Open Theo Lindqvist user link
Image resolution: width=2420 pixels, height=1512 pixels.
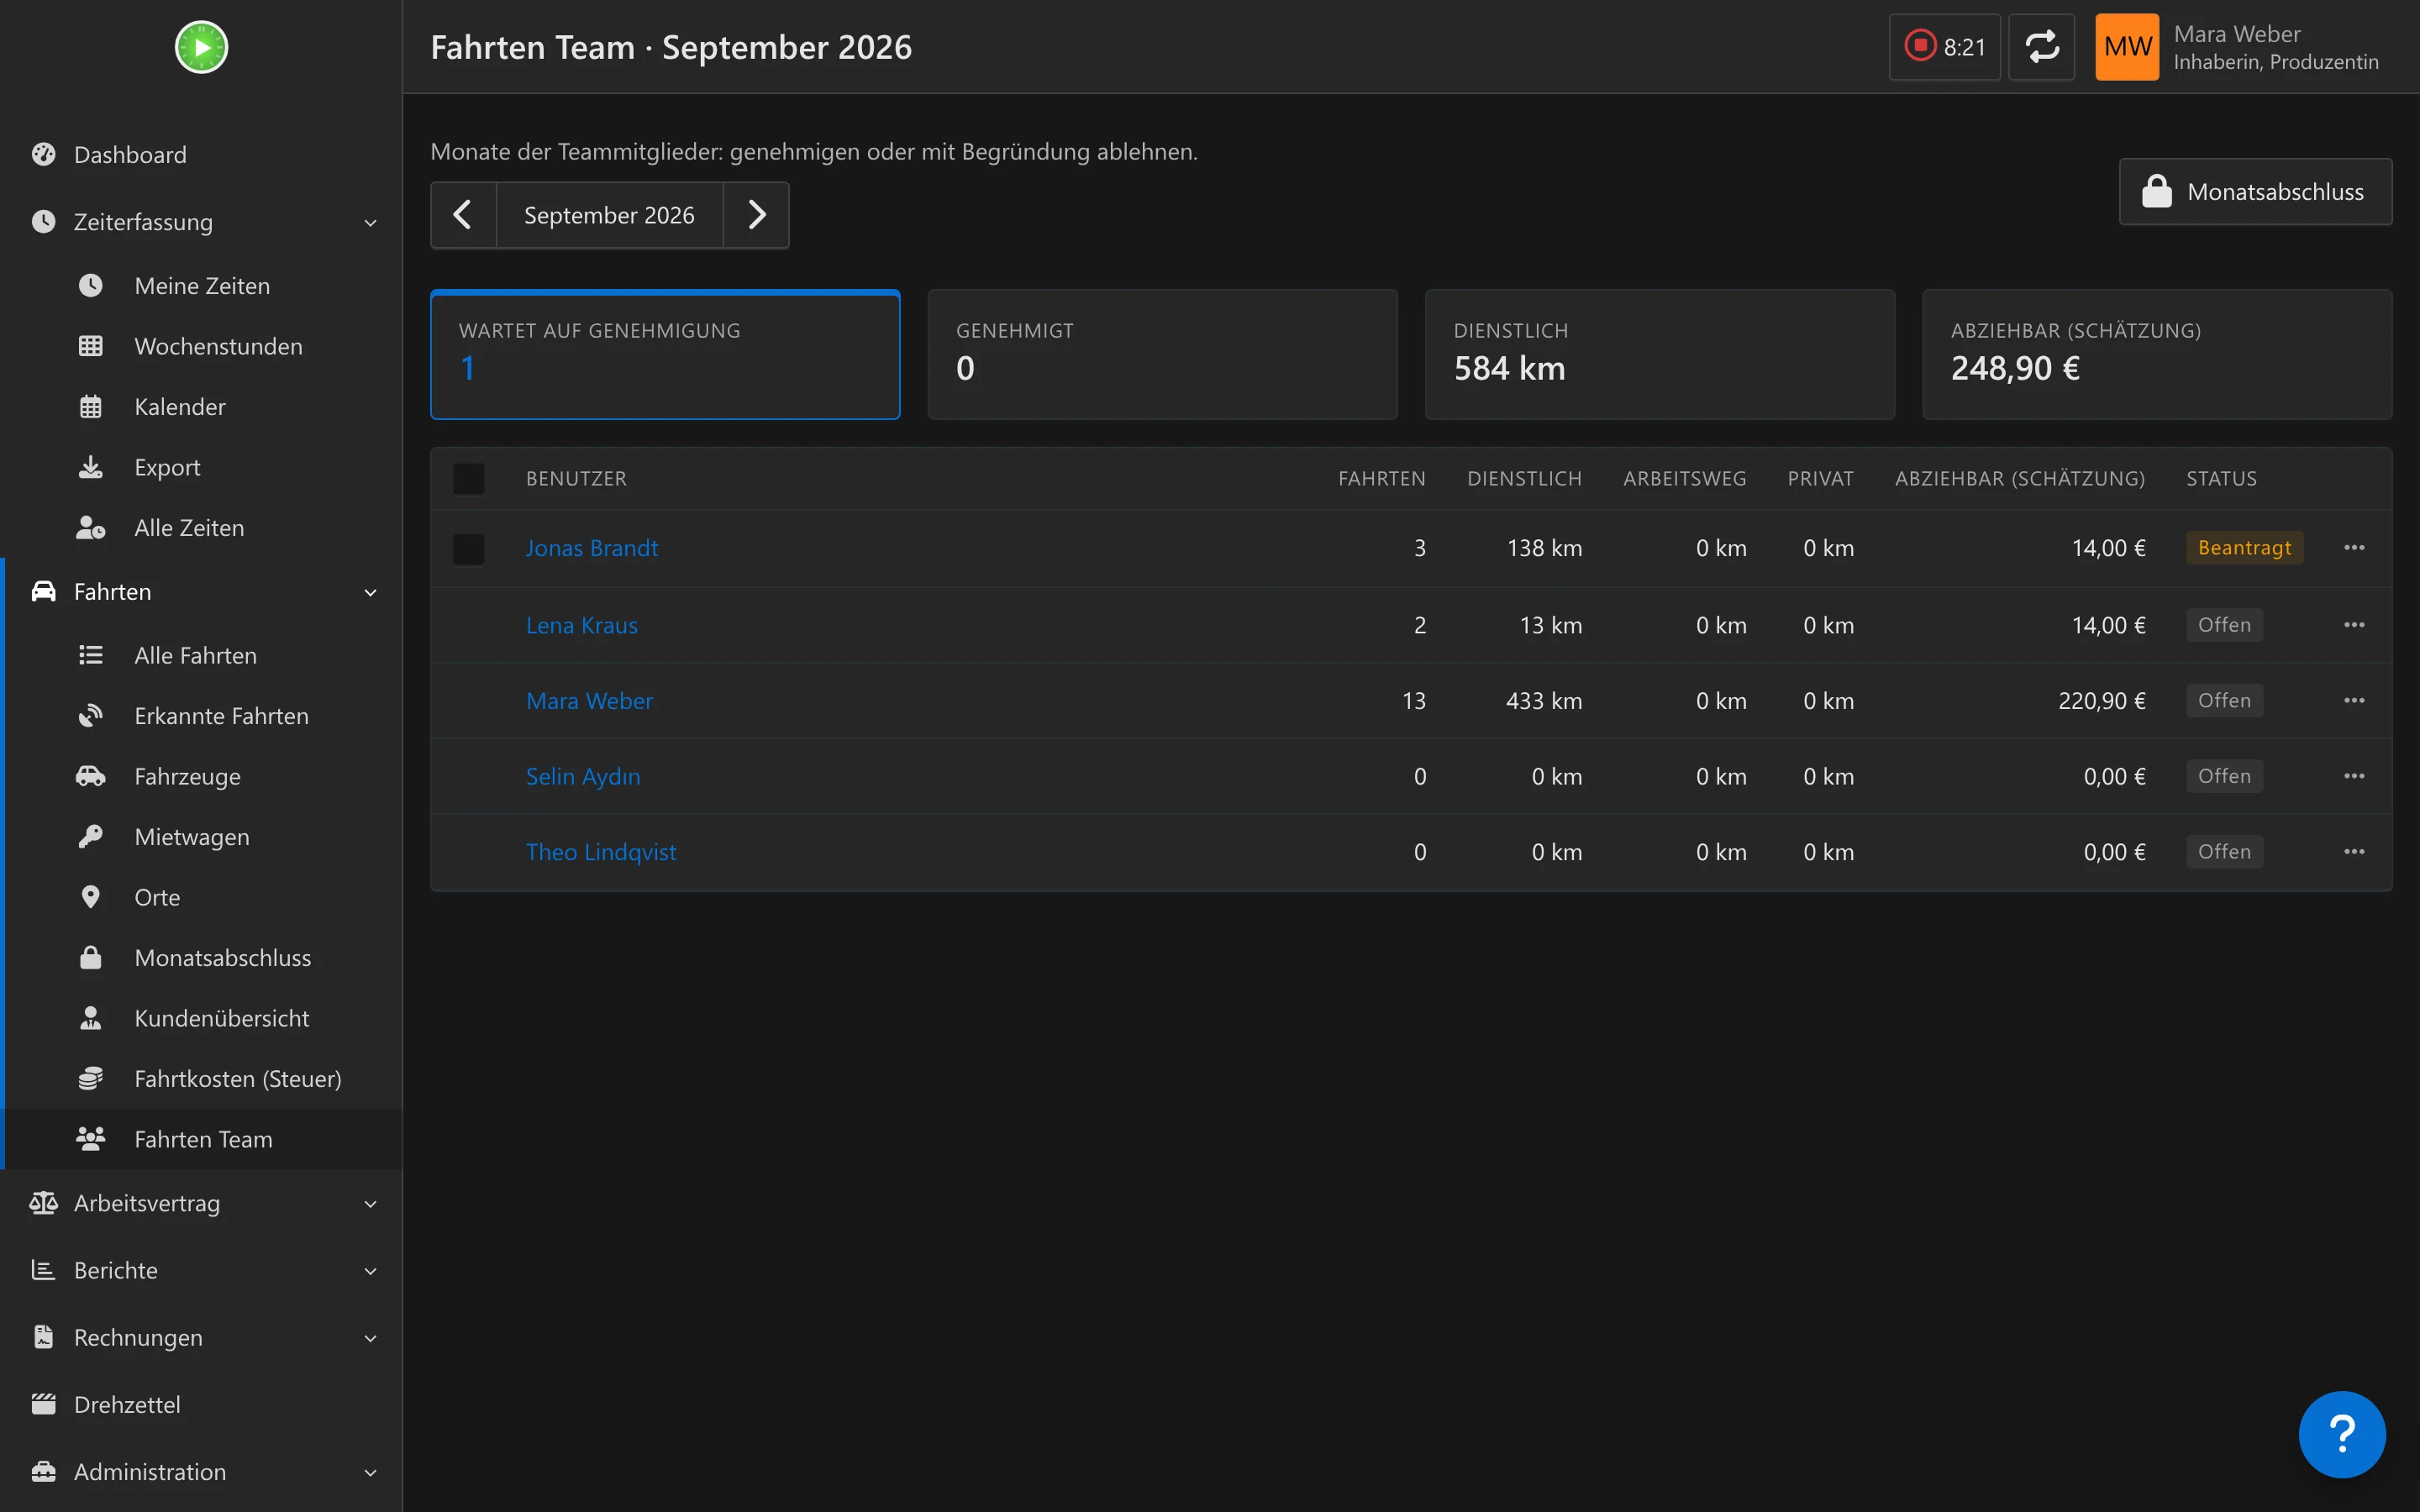tap(601, 852)
